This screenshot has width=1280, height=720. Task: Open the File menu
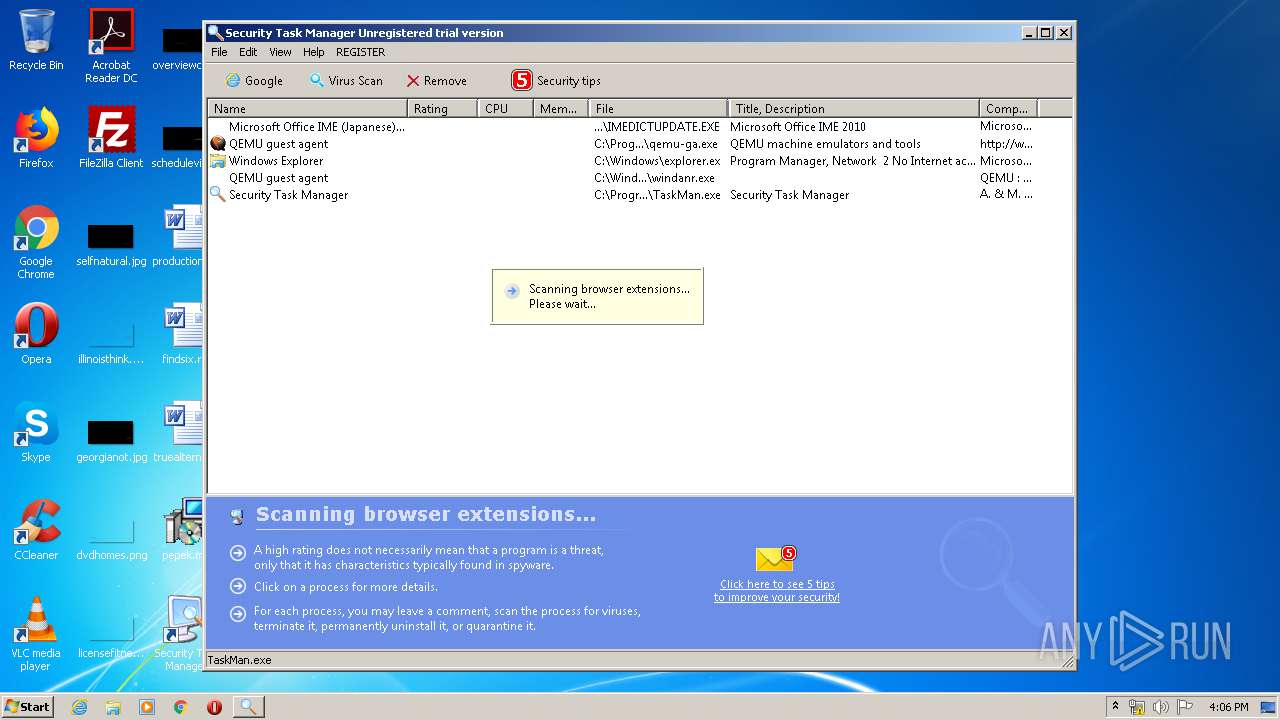click(219, 52)
